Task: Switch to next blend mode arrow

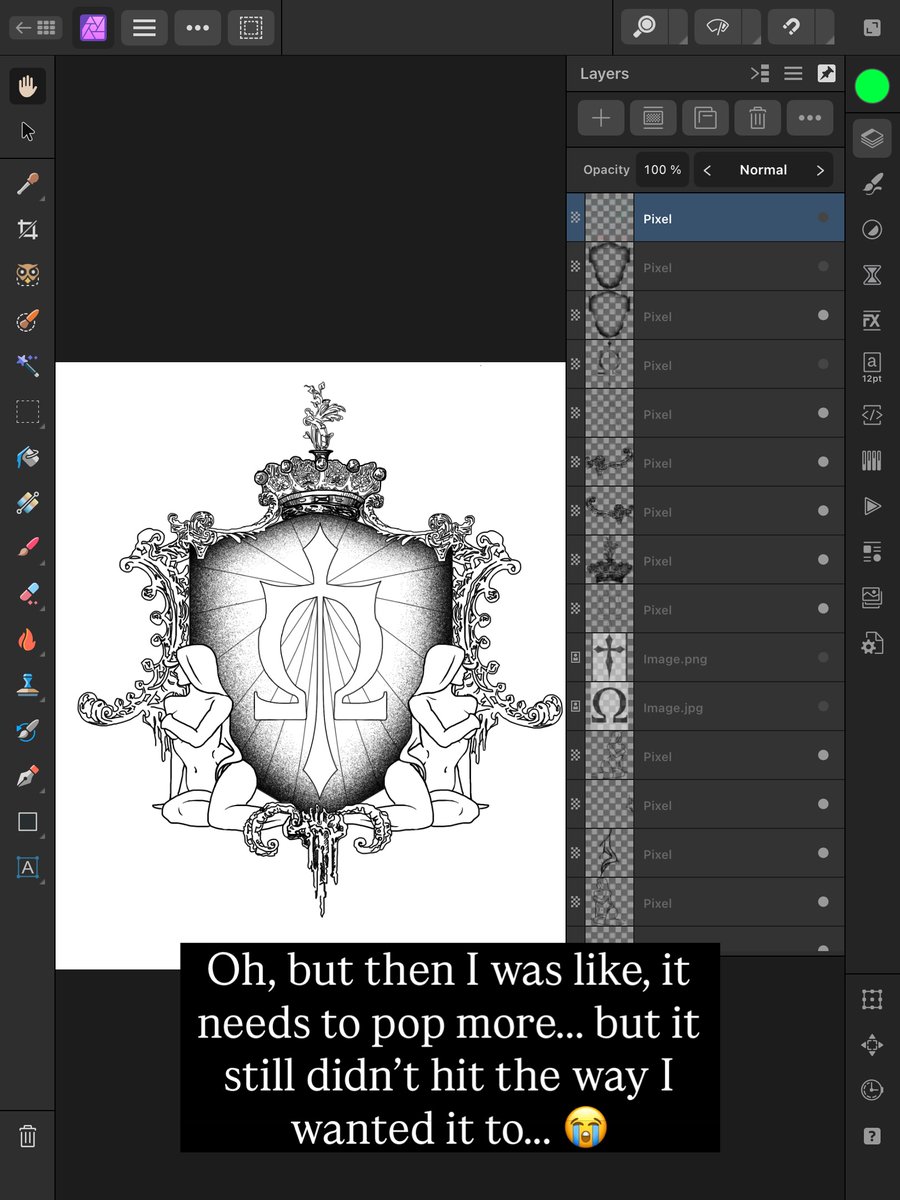Action: (819, 170)
